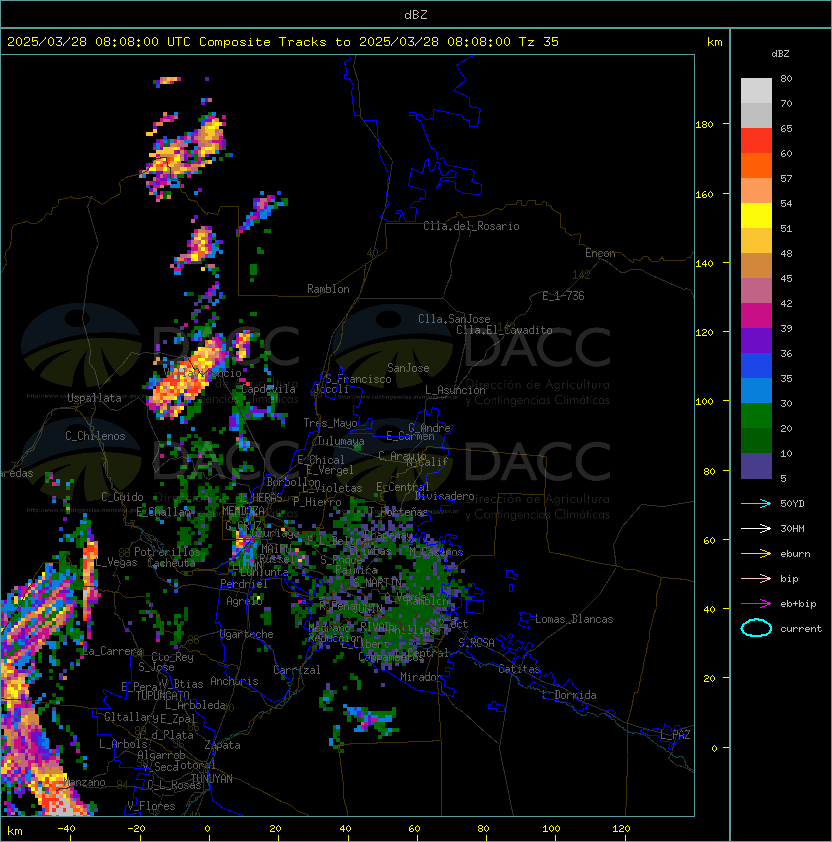The width and height of the screenshot is (832, 842).
Task: Pick the red 60-65 dBZ swatch
Action: point(756,141)
